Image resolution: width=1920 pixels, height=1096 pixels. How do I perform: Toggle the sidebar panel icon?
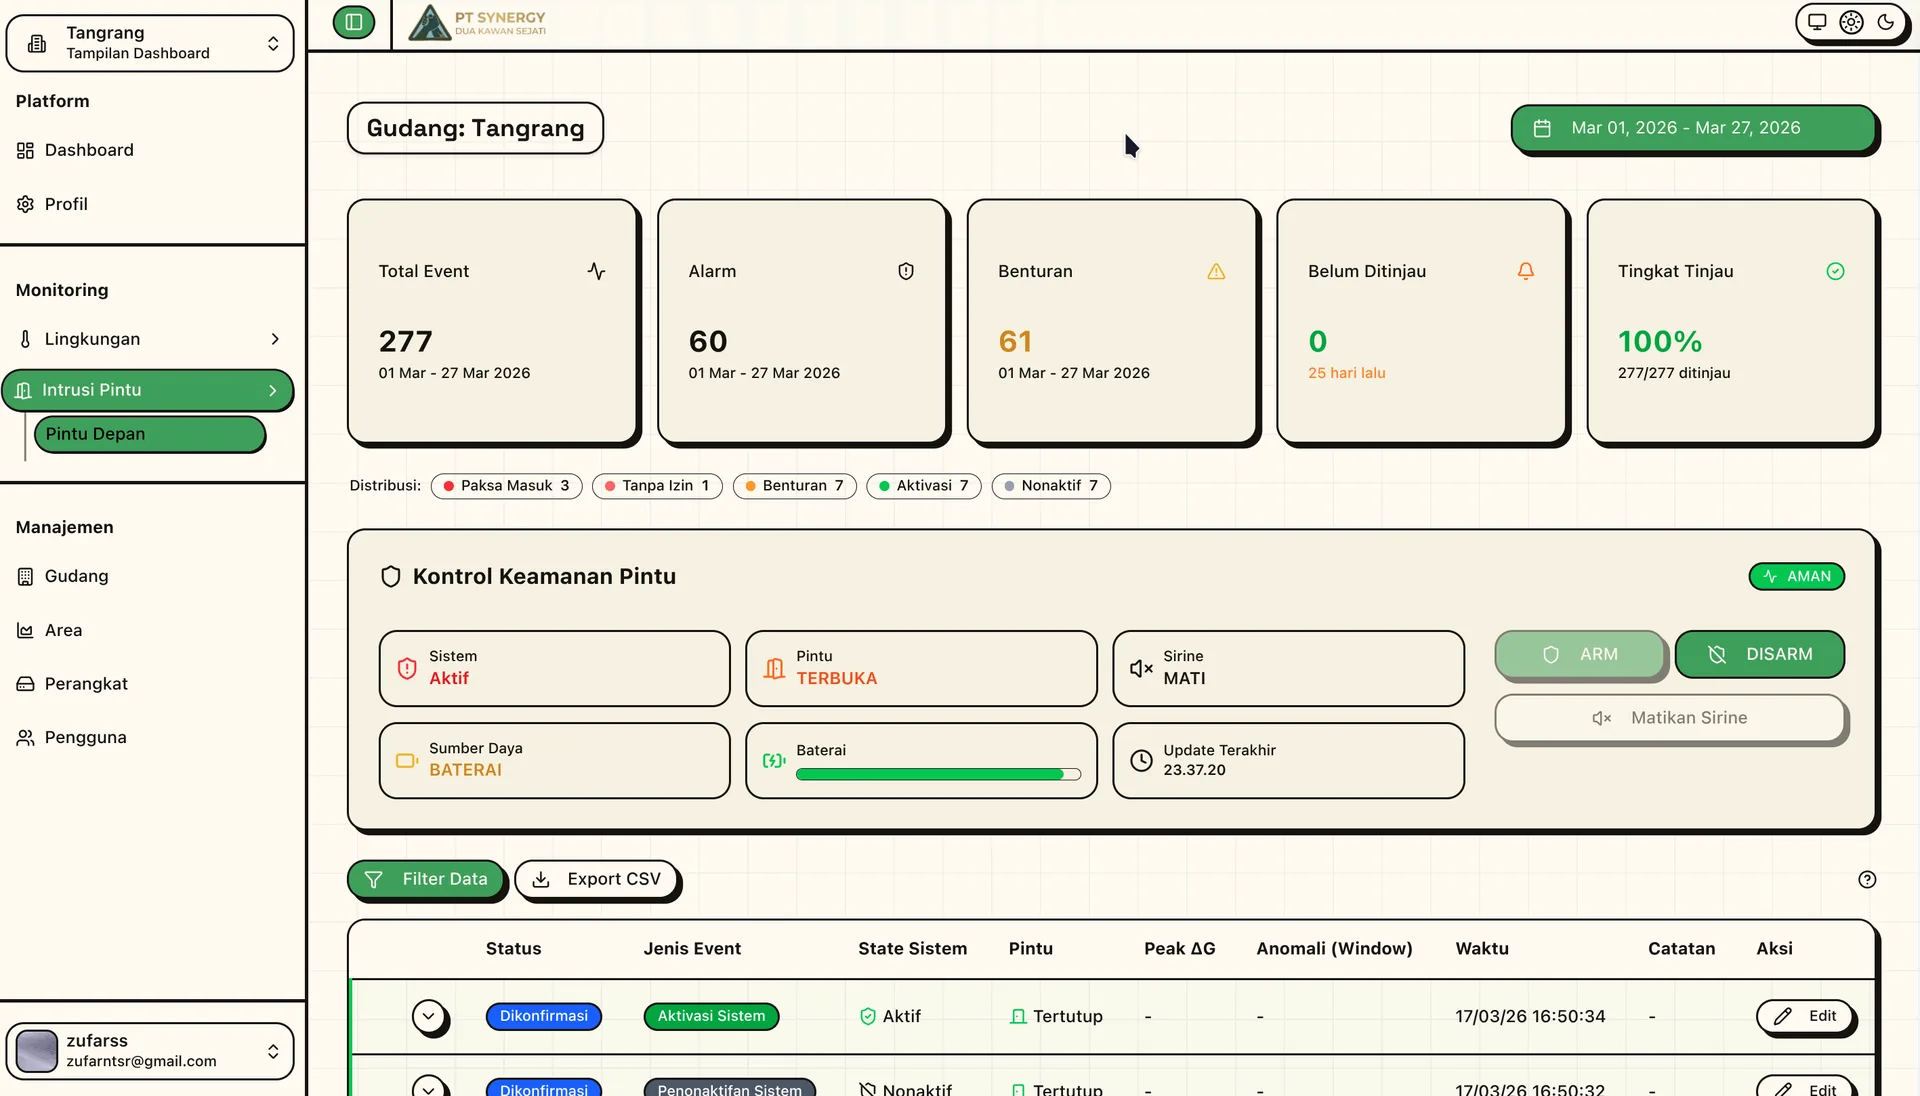tap(354, 22)
